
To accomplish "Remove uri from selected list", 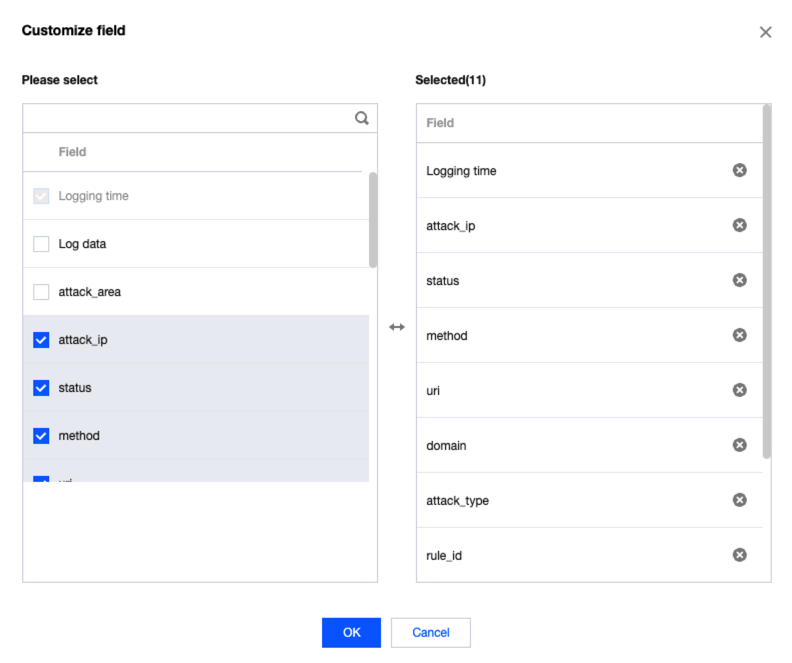I will [x=739, y=390].
